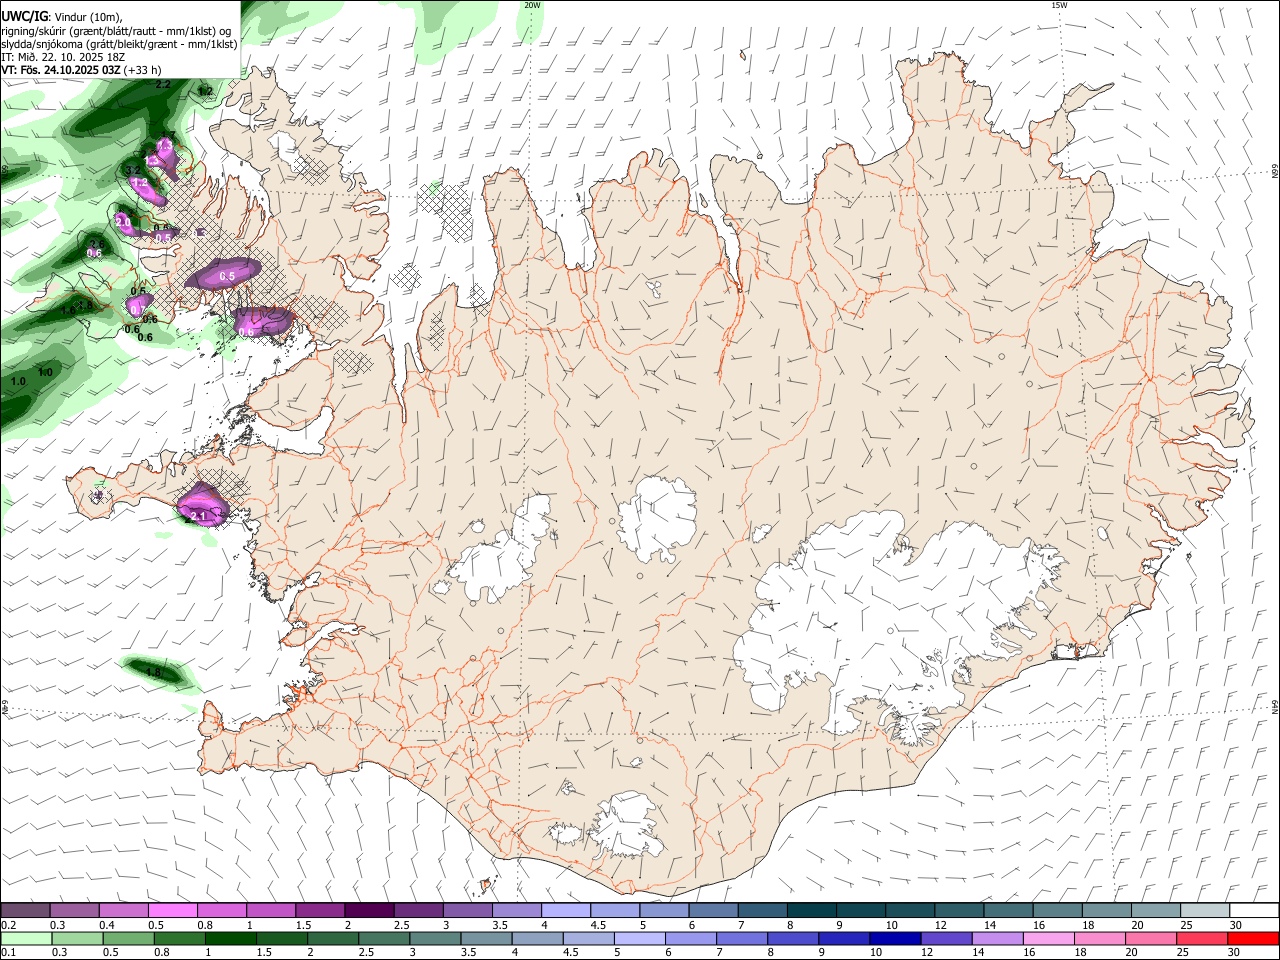This screenshot has height=960, width=1280.
Task: Click the "1.2" value on the small green patch at top
Action: (x=205, y=91)
